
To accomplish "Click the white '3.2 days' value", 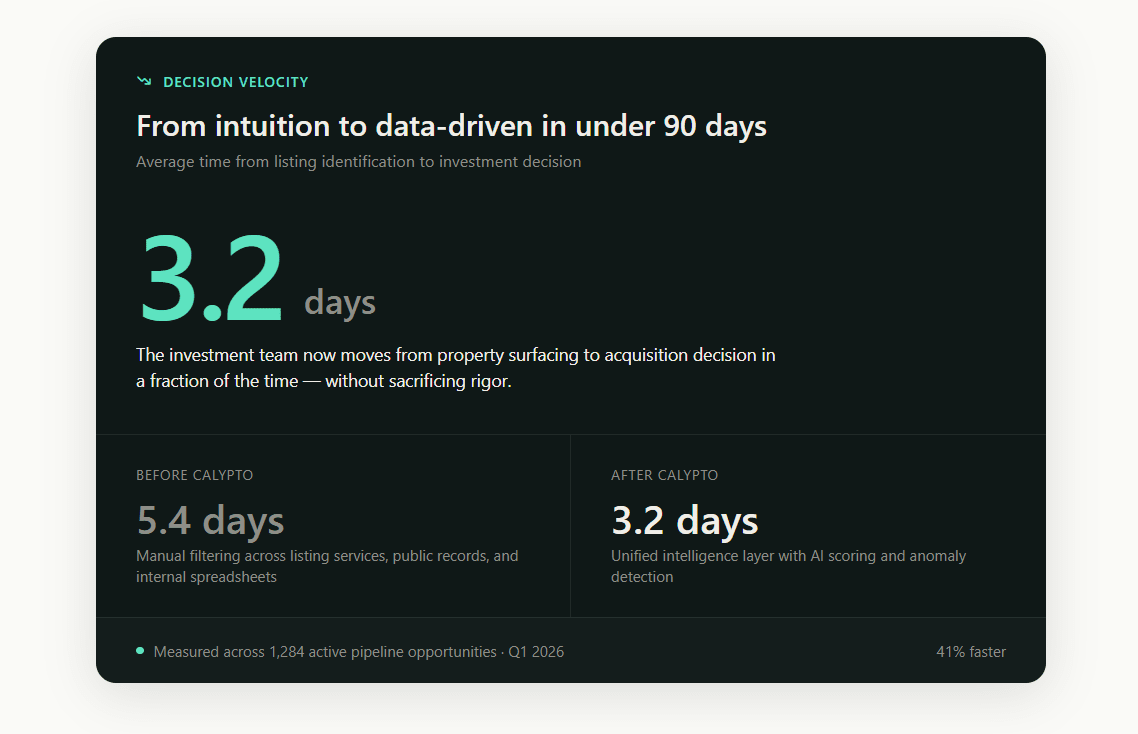I will [x=684, y=521].
